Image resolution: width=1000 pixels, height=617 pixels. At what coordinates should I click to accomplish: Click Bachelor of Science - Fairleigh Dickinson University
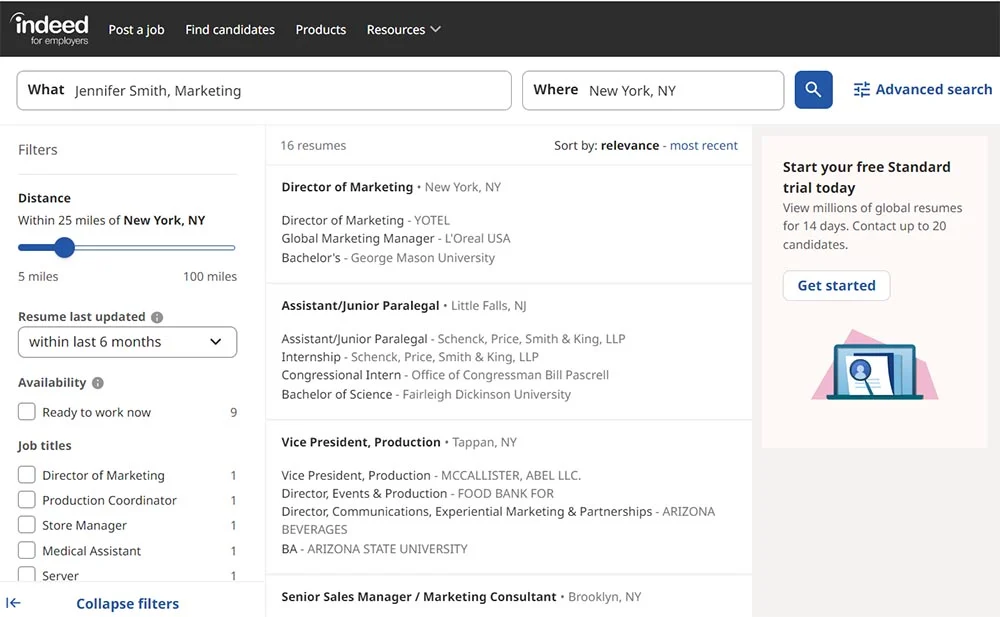click(x=426, y=394)
